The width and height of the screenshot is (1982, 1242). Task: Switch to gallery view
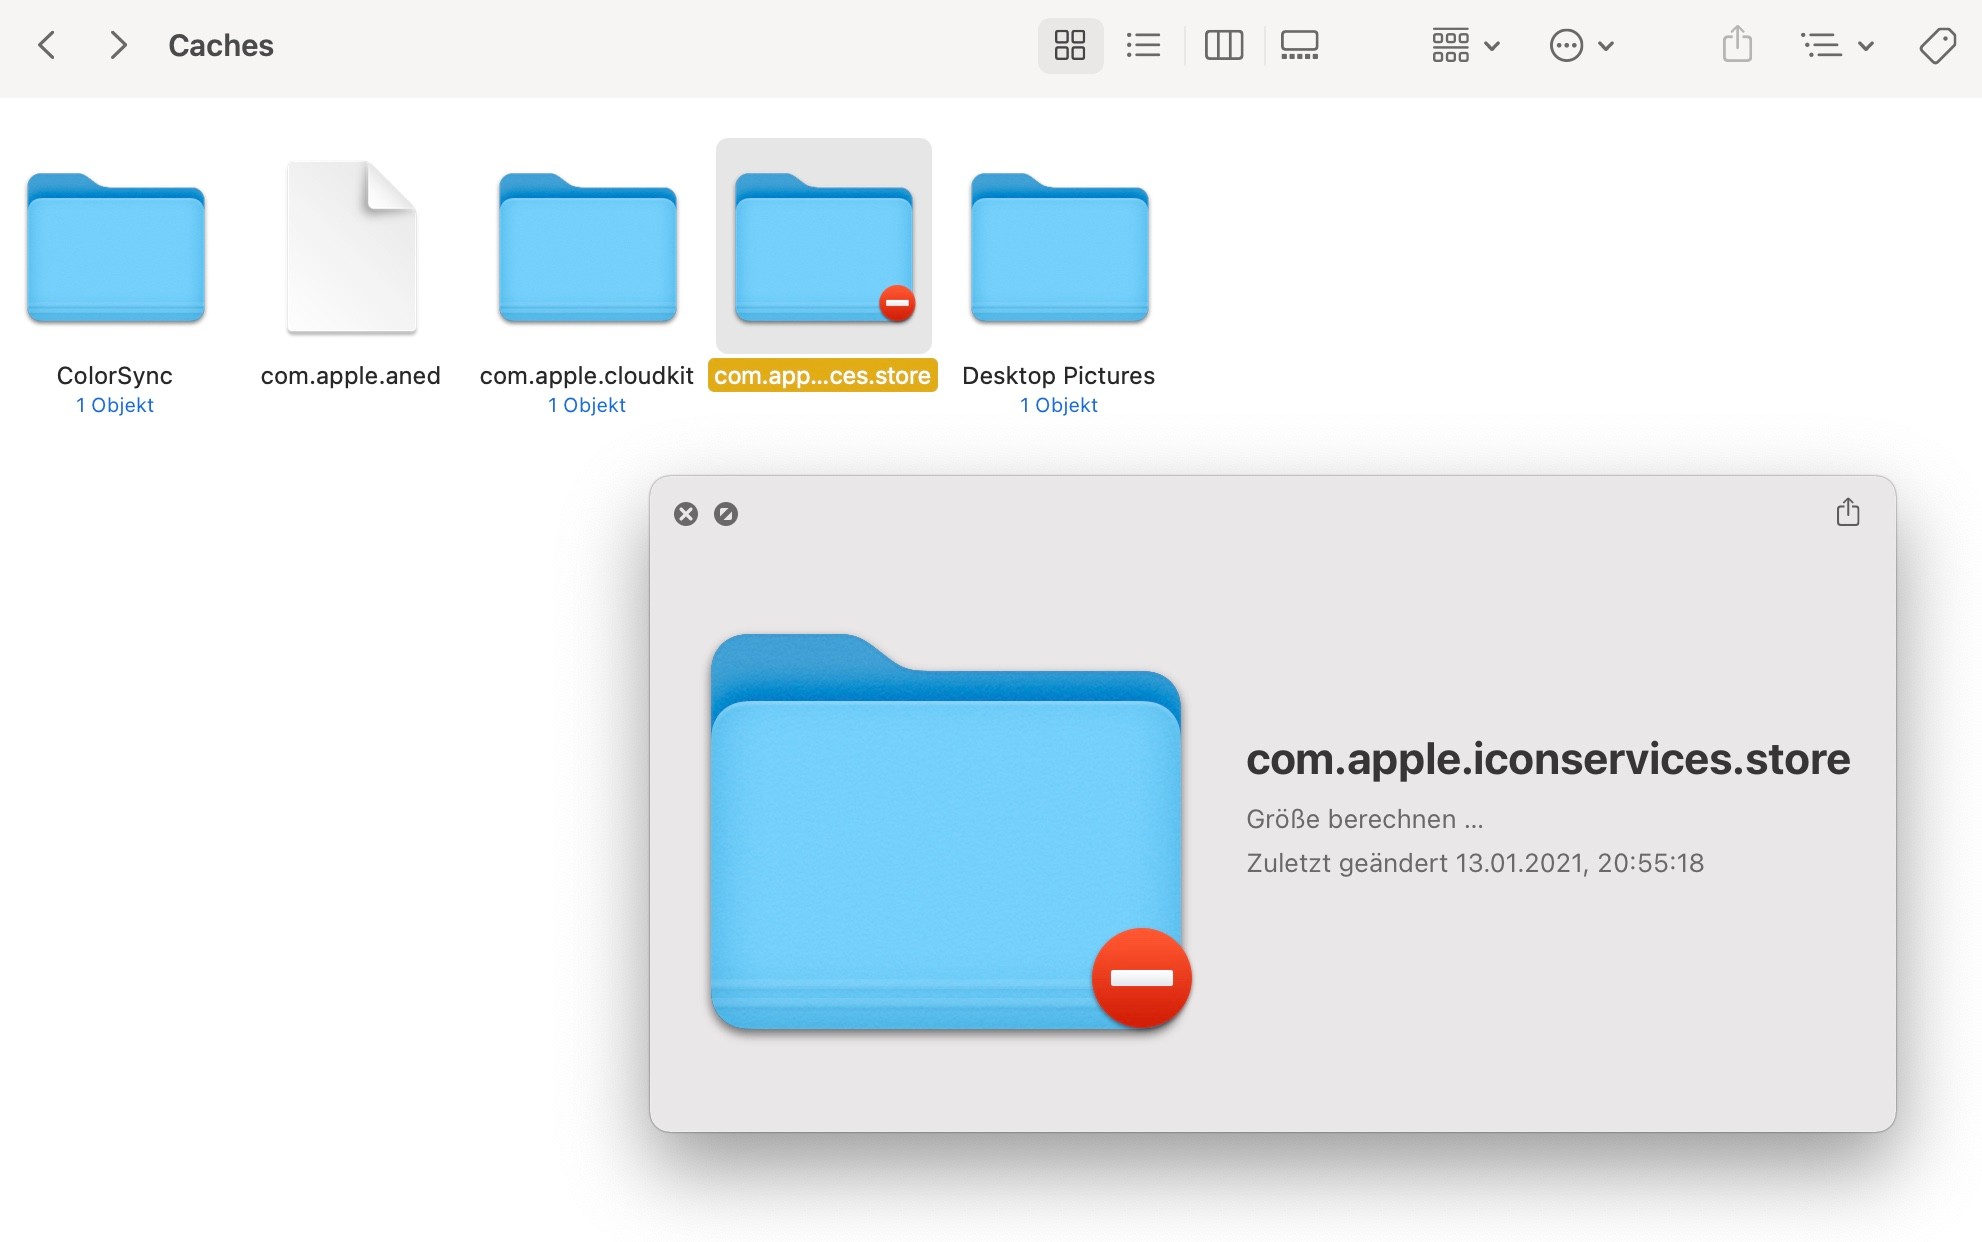(x=1299, y=45)
